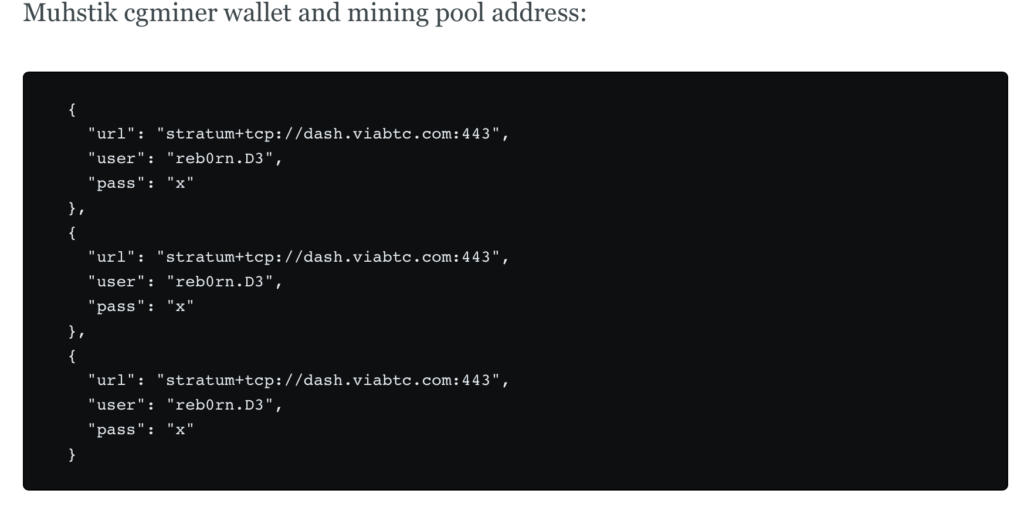Viewport: 1024px width, 507px height.
Task: Click the final closing brace of the code block
Action: click(x=72, y=455)
